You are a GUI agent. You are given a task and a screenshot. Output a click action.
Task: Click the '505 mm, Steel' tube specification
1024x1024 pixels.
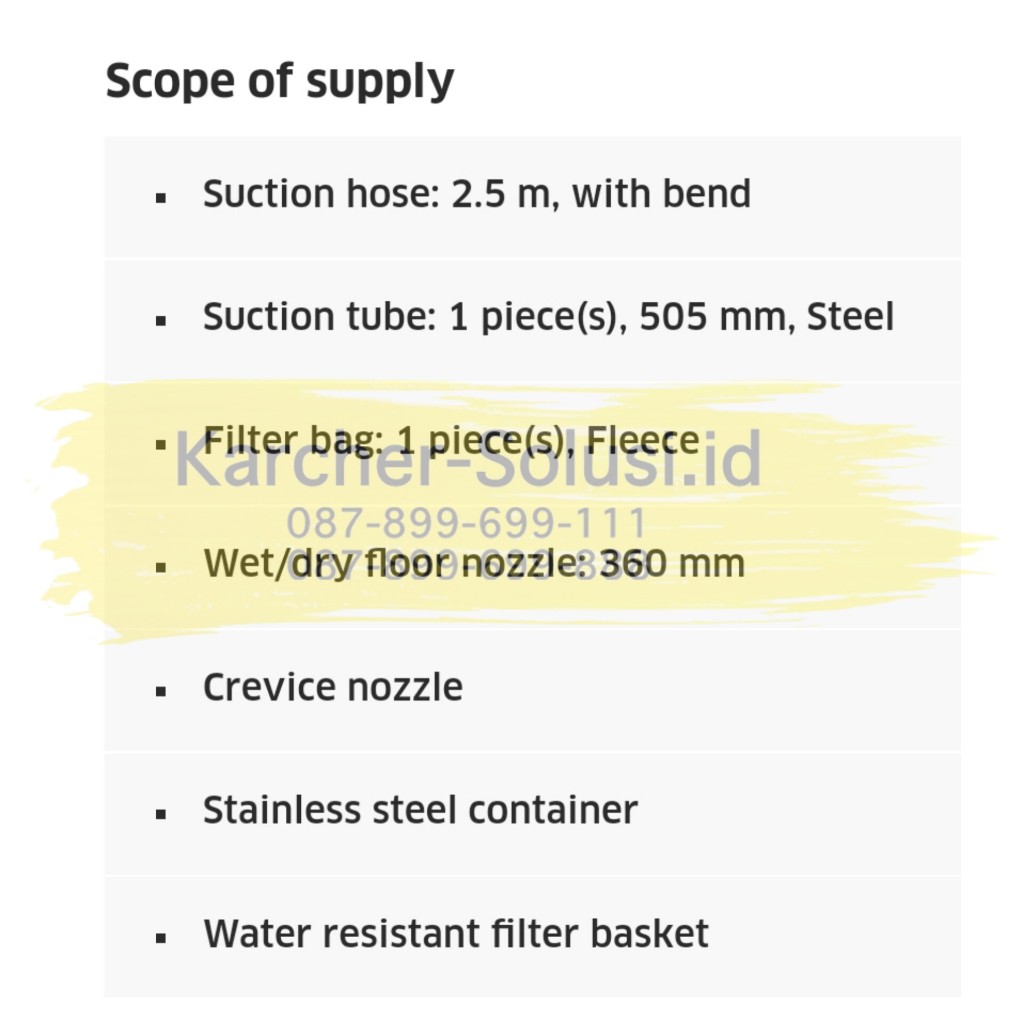(x=766, y=317)
